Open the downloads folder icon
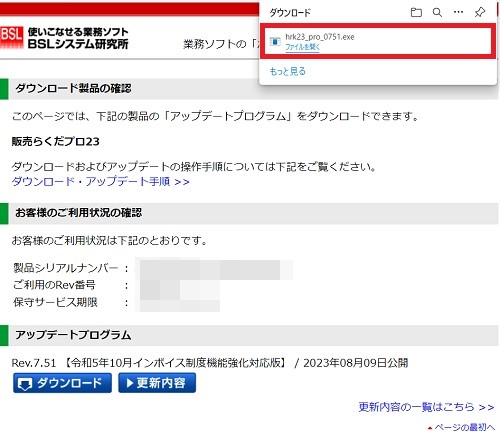This screenshot has width=500, height=440. point(416,13)
